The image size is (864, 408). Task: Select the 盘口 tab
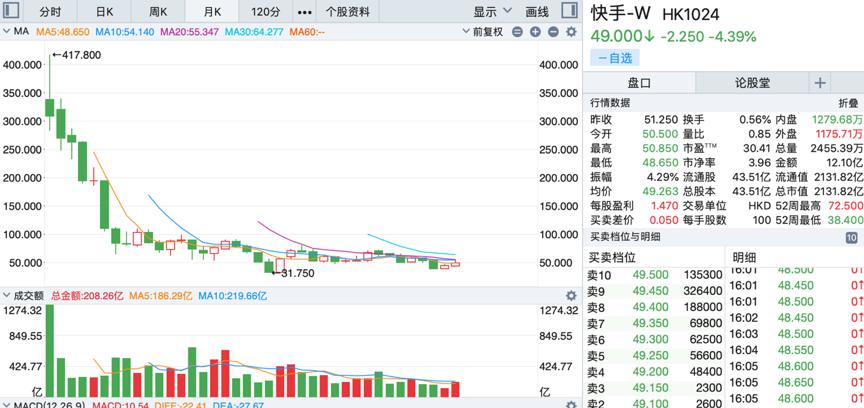click(x=639, y=83)
